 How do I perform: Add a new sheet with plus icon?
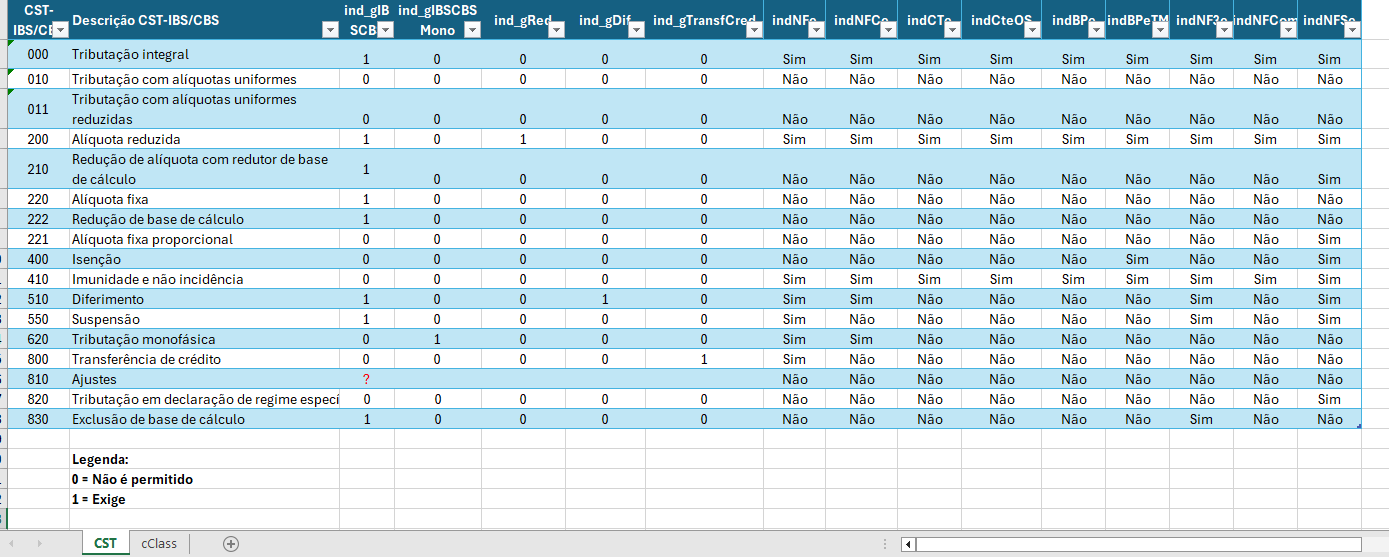tap(231, 544)
